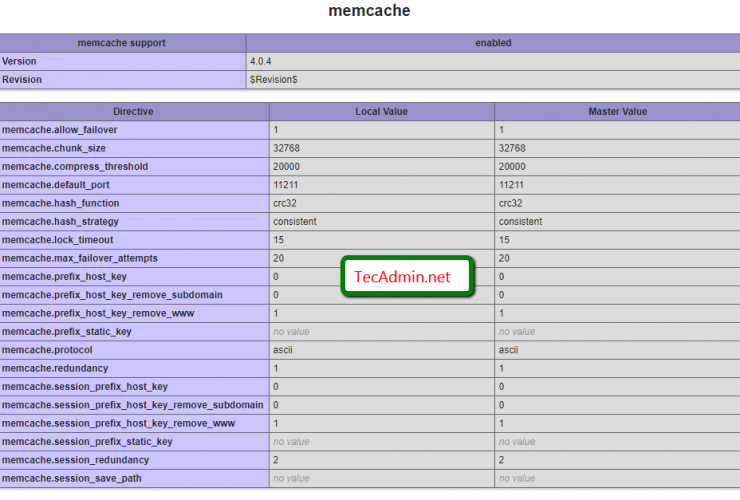Click the $Revision$ value cell
The height and width of the screenshot is (500, 740).
pos(273,79)
